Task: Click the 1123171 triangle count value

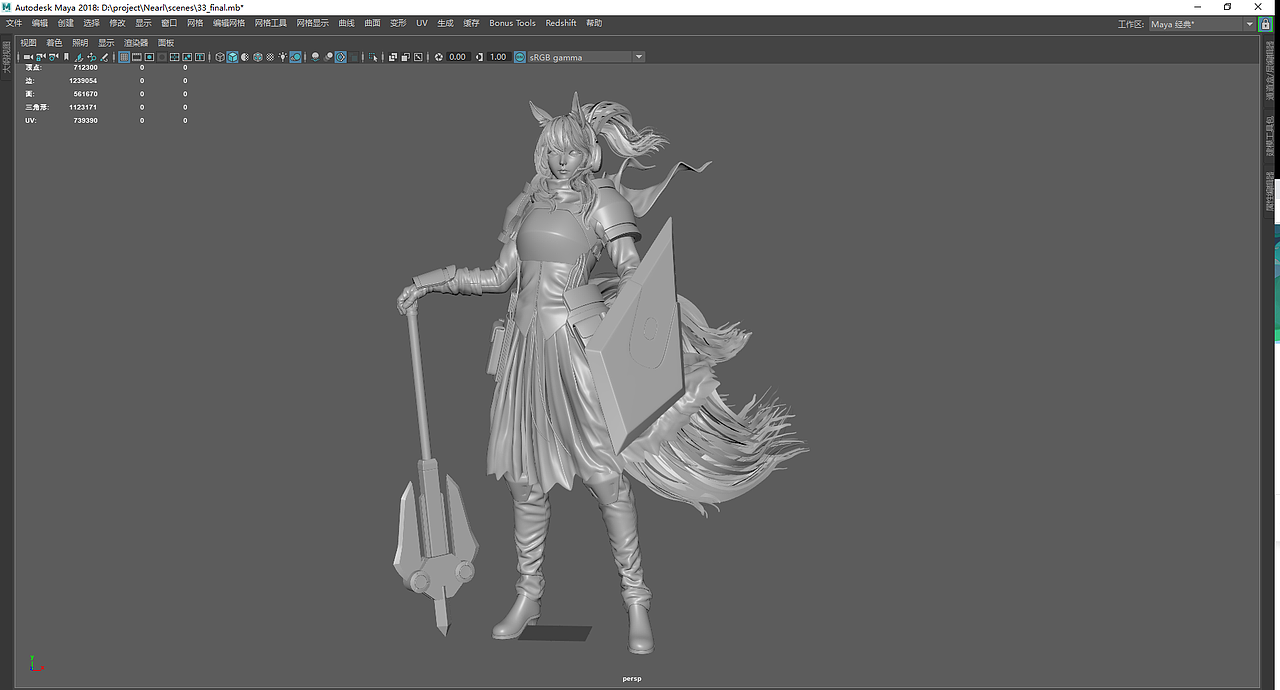Action: tap(83, 107)
